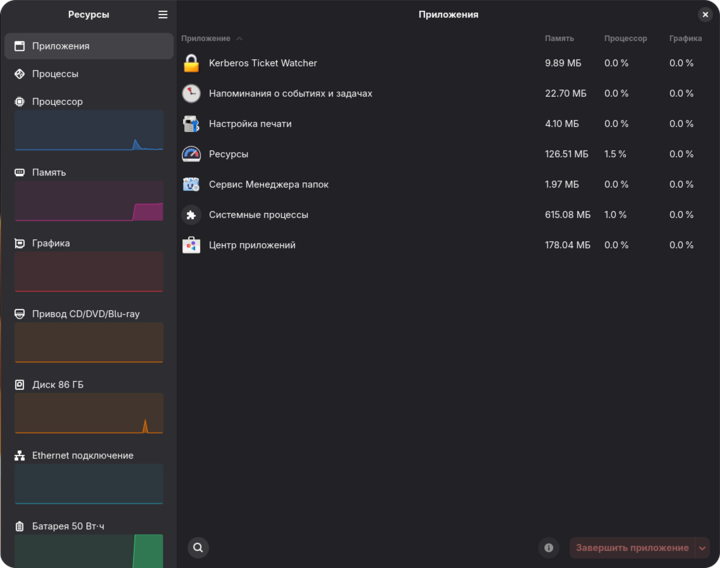The image size is (720, 568).
Task: Click the Память usage graph
Action: (x=89, y=201)
